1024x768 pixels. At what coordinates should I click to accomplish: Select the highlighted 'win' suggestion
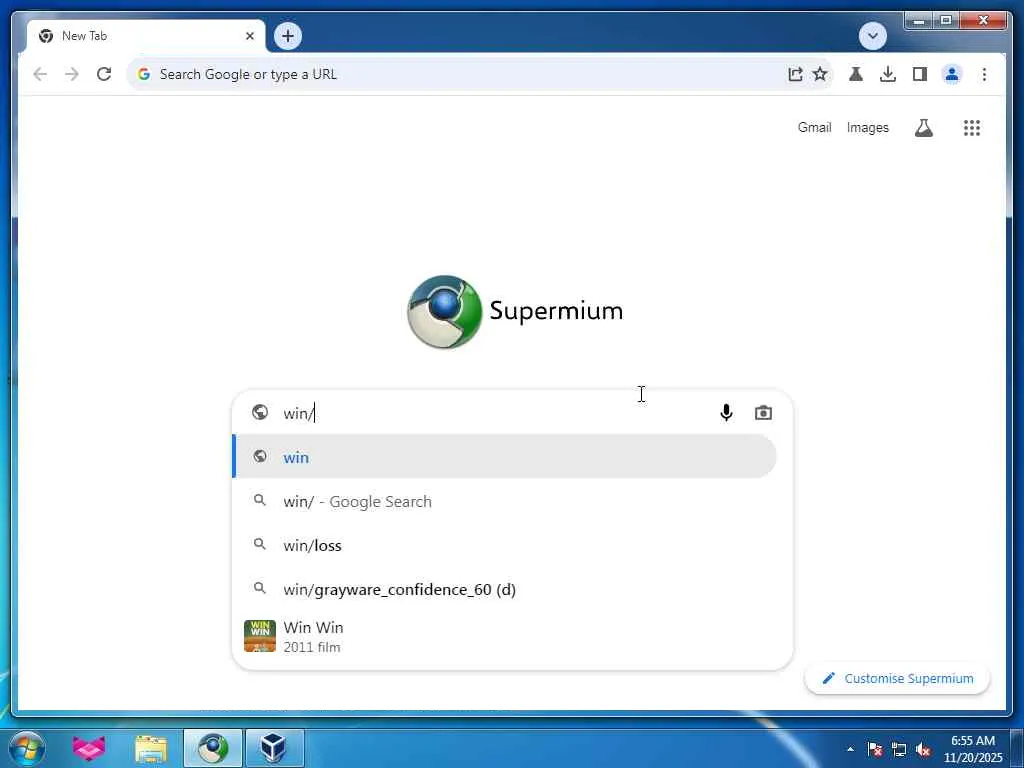point(505,456)
